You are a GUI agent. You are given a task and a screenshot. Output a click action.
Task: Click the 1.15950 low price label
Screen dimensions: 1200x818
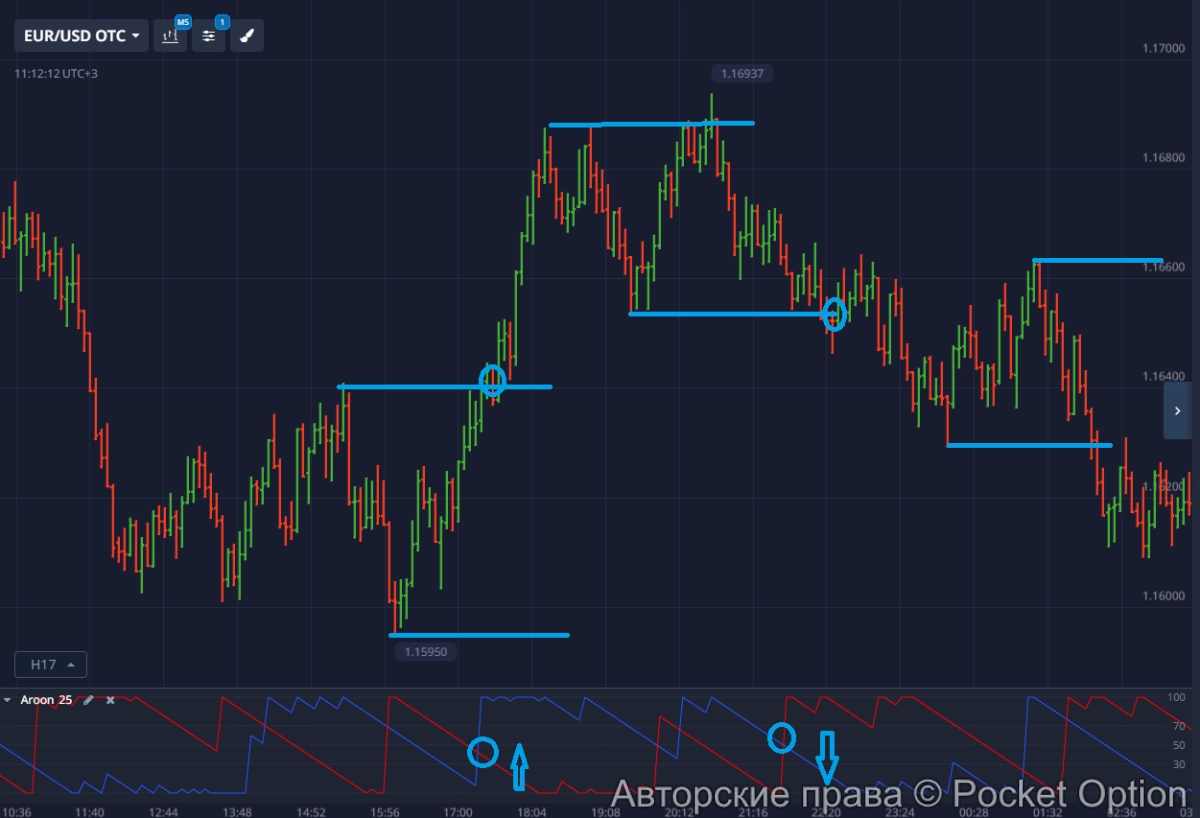tap(426, 652)
